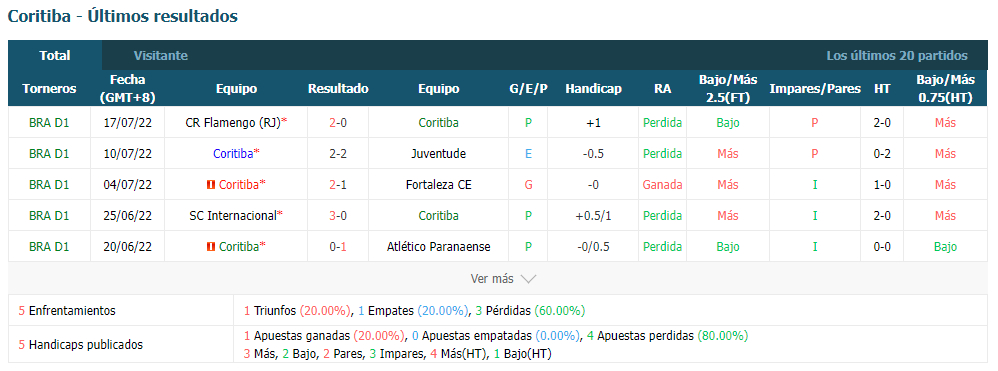Viewport: 998px width, 371px height.
Task: Open CR Flamengo (RJ) team link
Action: pyautogui.click(x=233, y=123)
